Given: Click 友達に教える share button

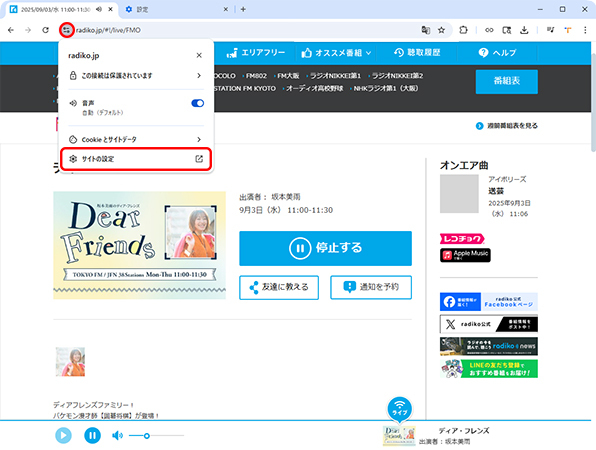Looking at the screenshot, I should (279, 287).
